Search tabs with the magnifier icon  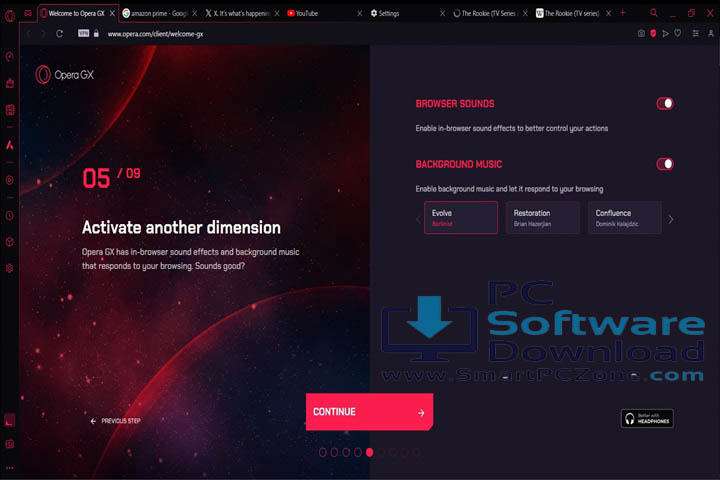tap(654, 13)
